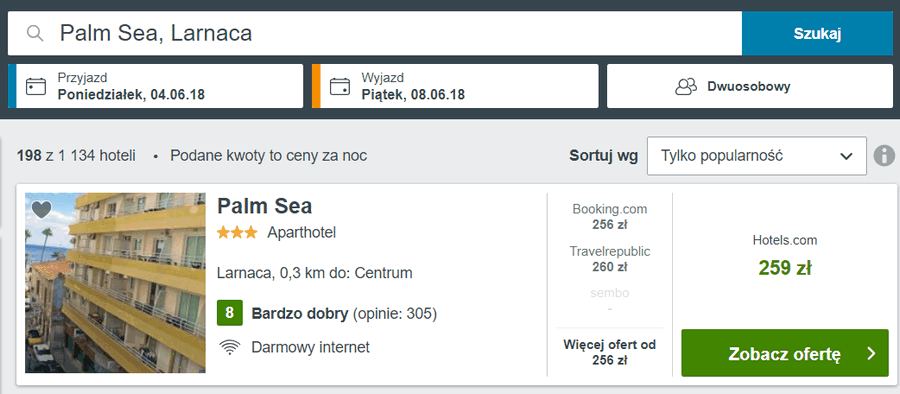Select the Booking.com 256 zł offer
Viewport: 900px width, 394px height.
610,217
